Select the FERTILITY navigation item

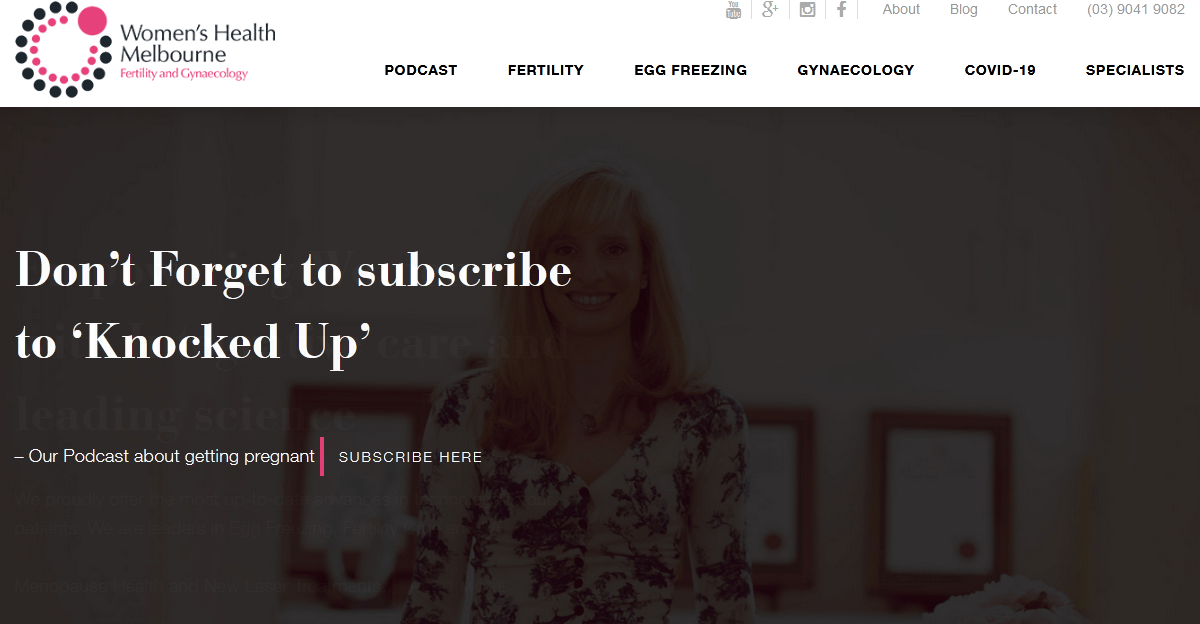pyautogui.click(x=546, y=70)
